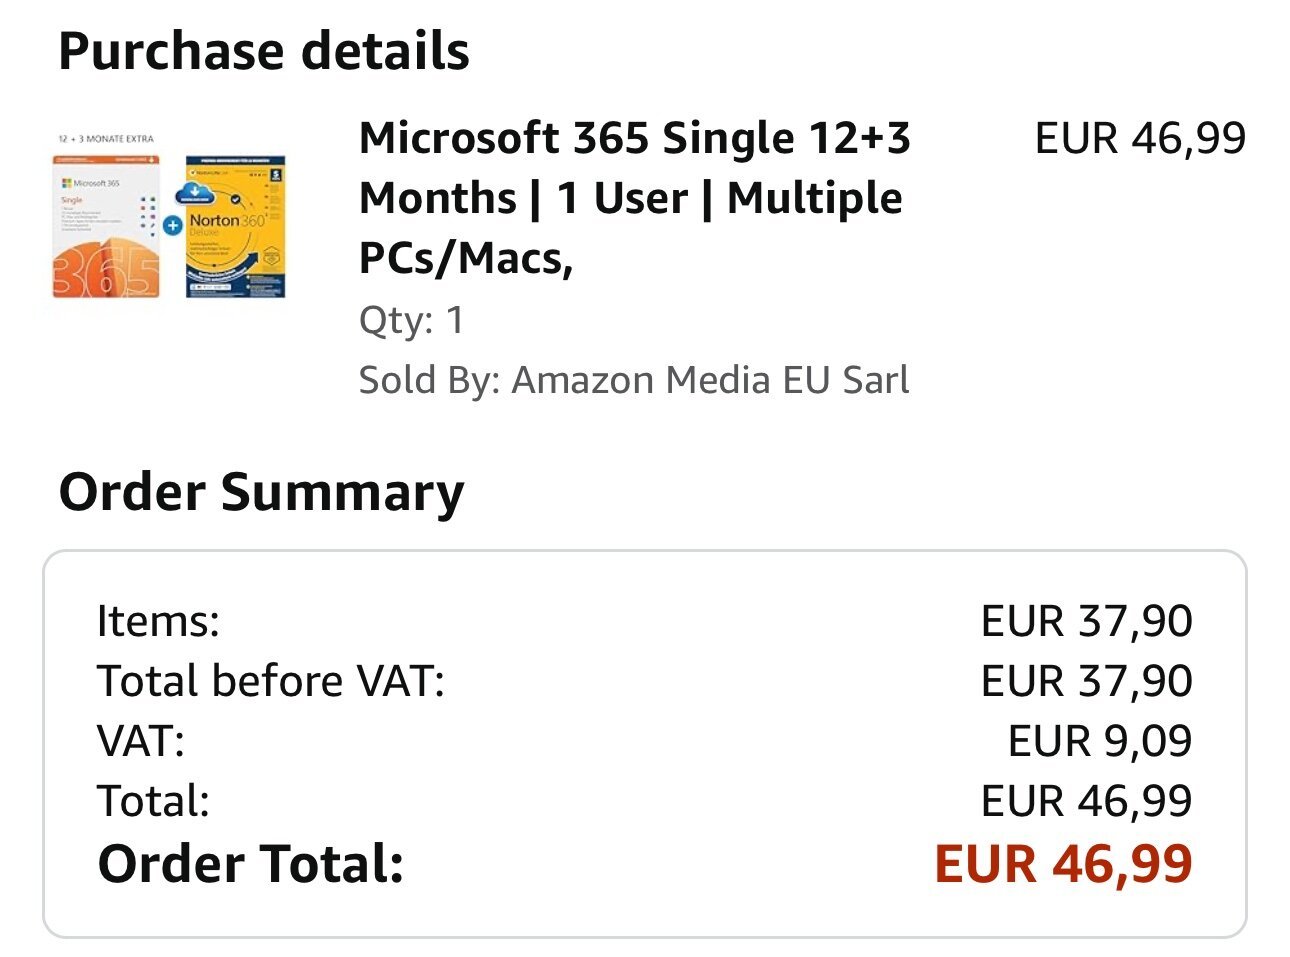Click the blue plus icon between products

click(x=172, y=226)
